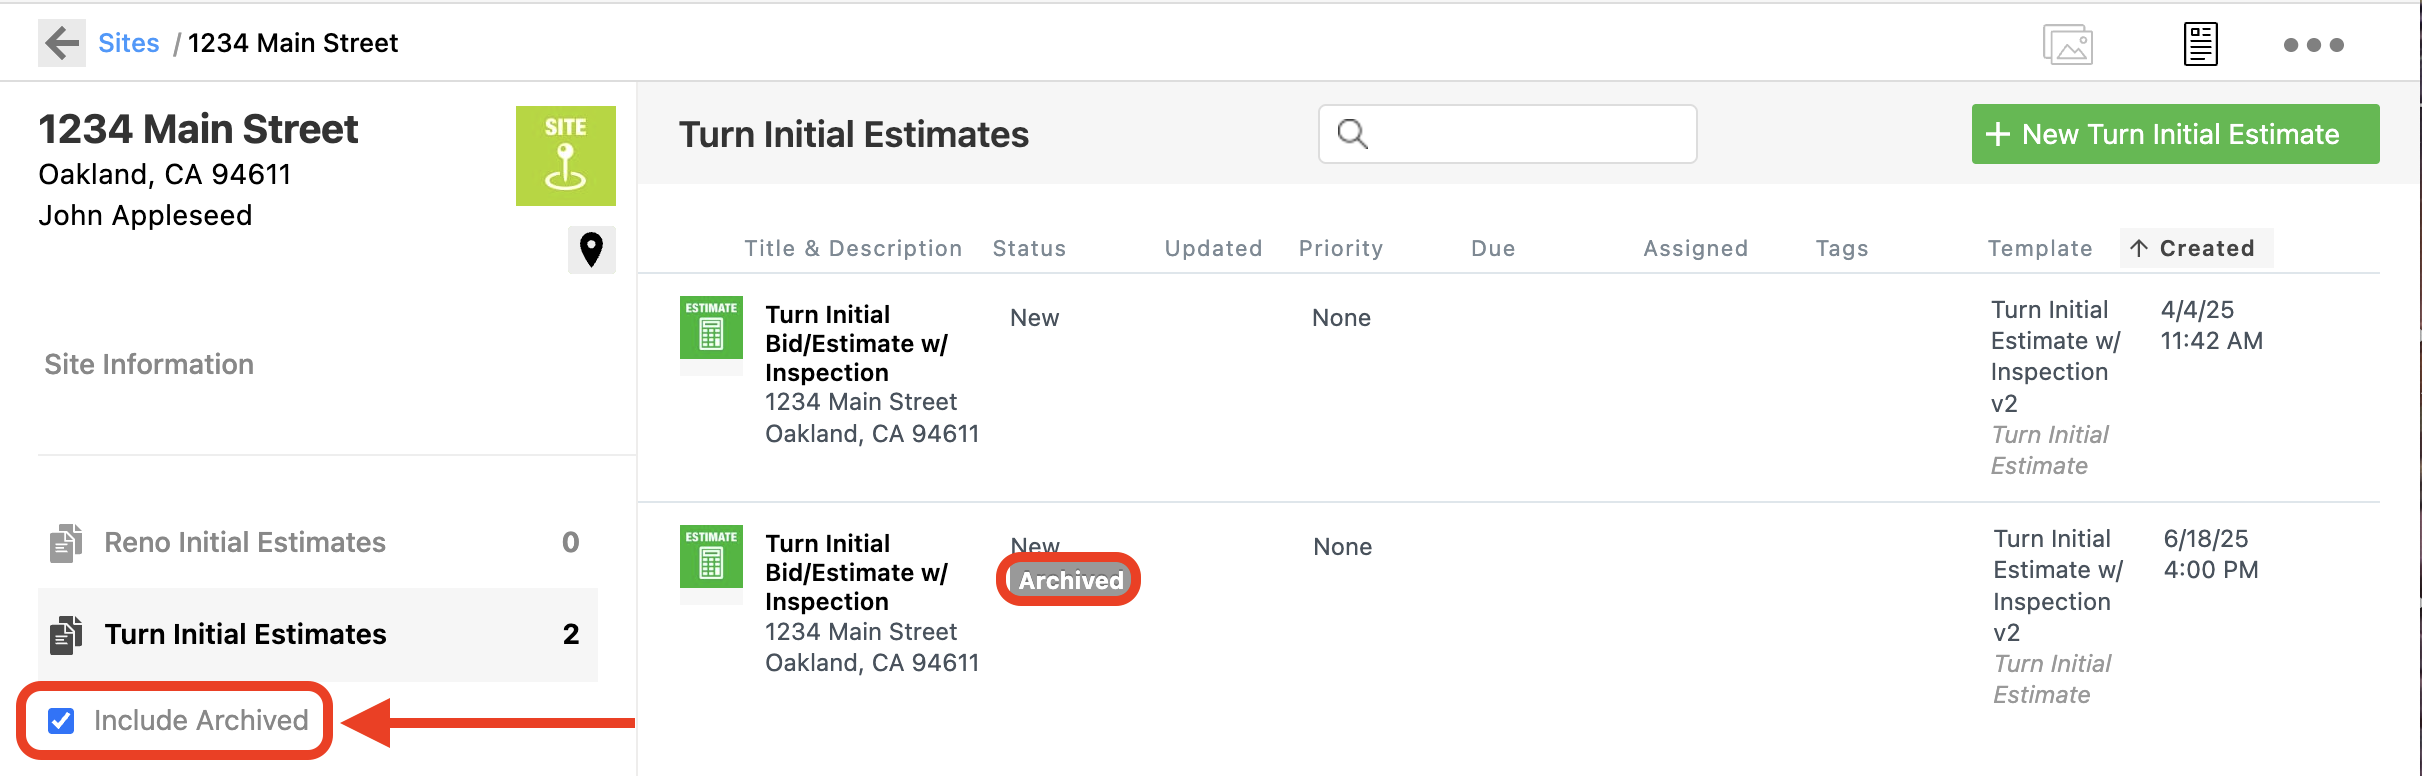The width and height of the screenshot is (2422, 776).
Task: Uncheck the Include Archived checkbox
Action: (61, 720)
